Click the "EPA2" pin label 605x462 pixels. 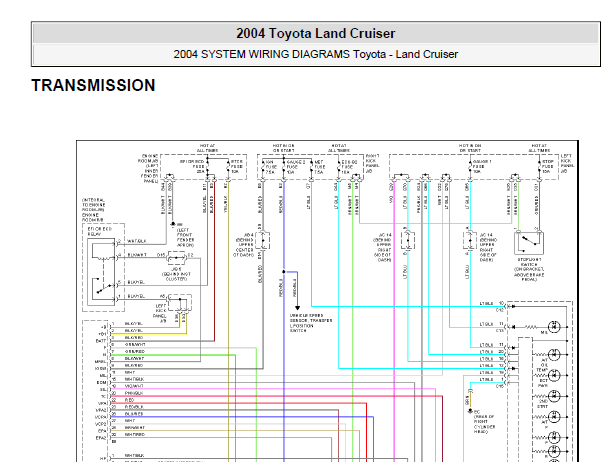coord(100,438)
